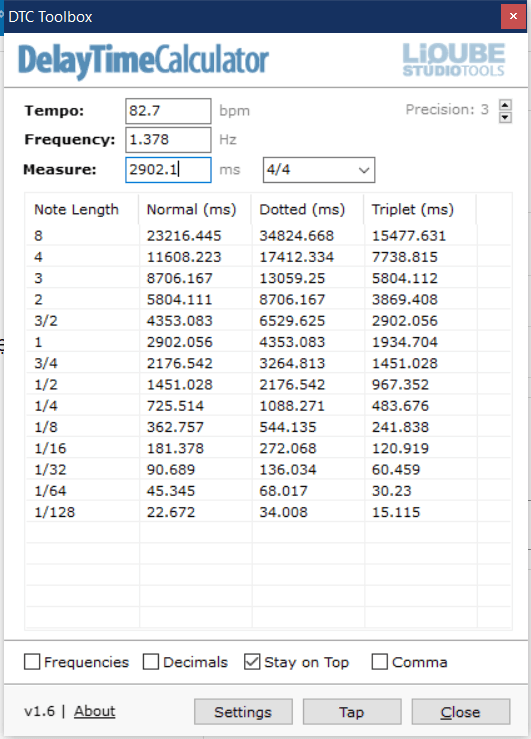Select the normal value 23216.445
Viewport: 531px width, 739px height.
(x=184, y=236)
